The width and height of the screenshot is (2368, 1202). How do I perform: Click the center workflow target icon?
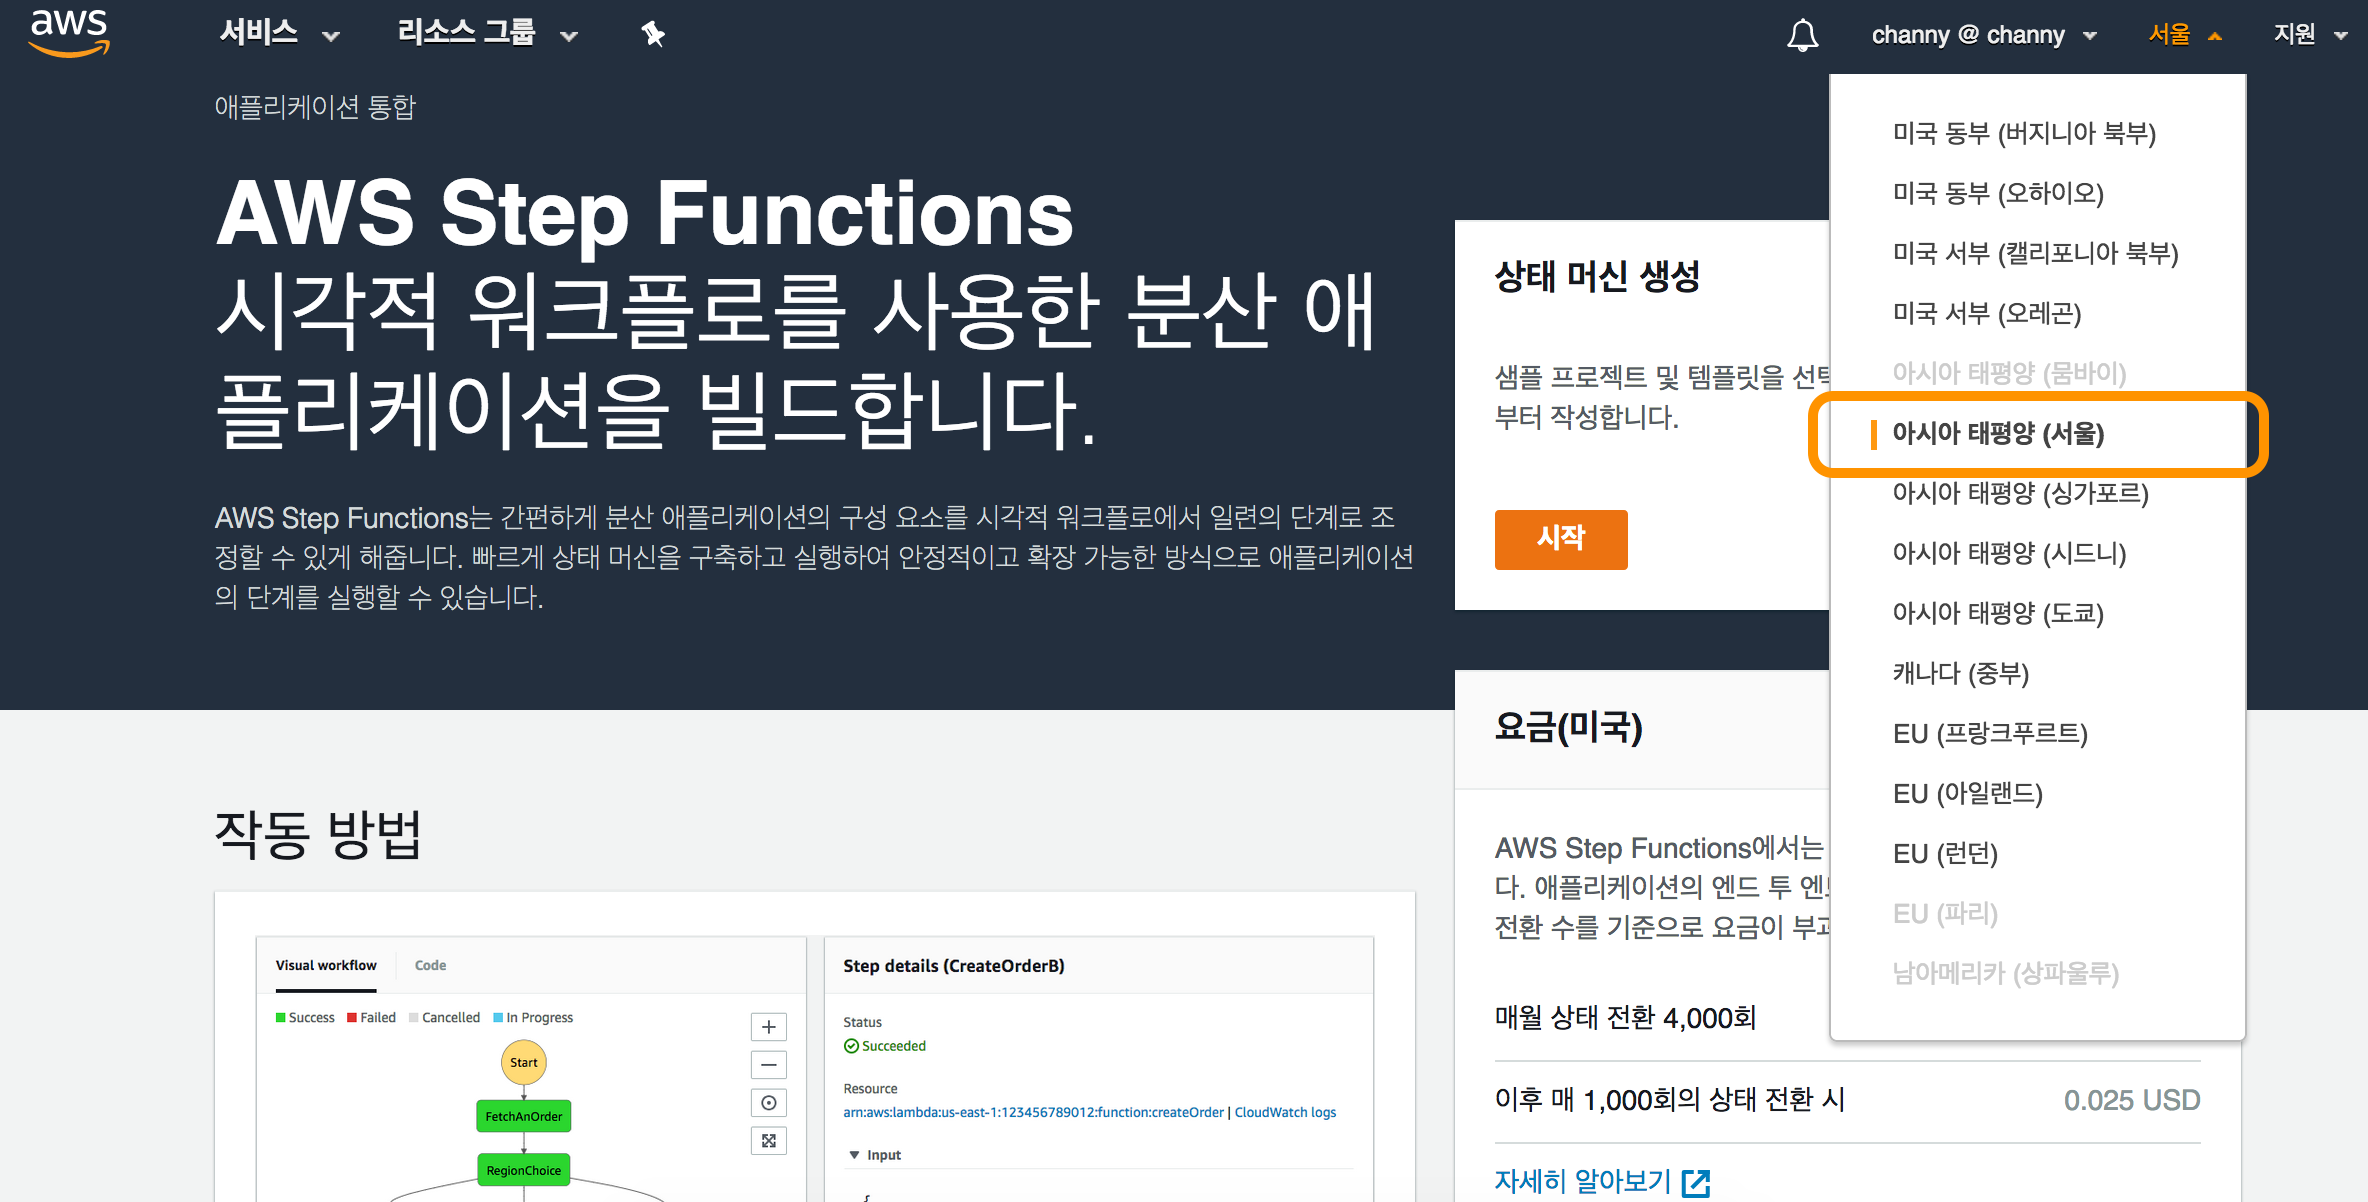point(768,1103)
